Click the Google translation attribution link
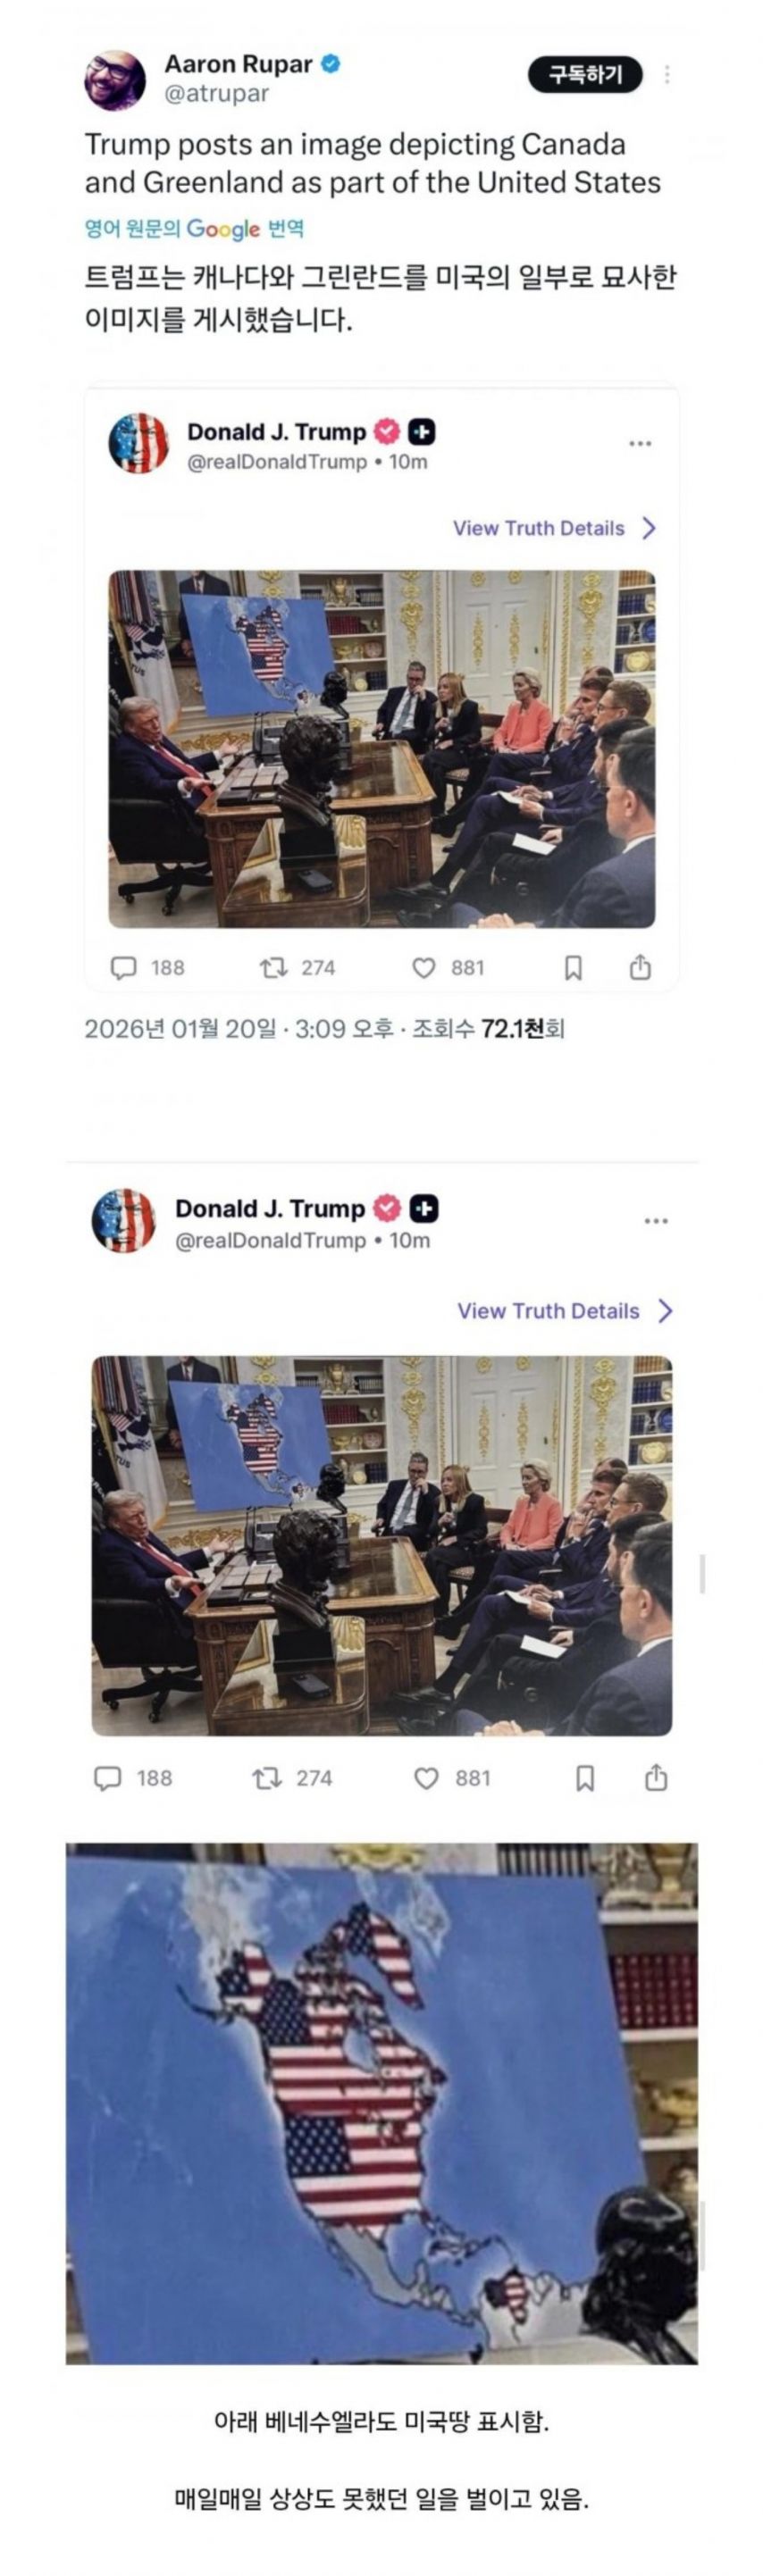 click(x=194, y=229)
